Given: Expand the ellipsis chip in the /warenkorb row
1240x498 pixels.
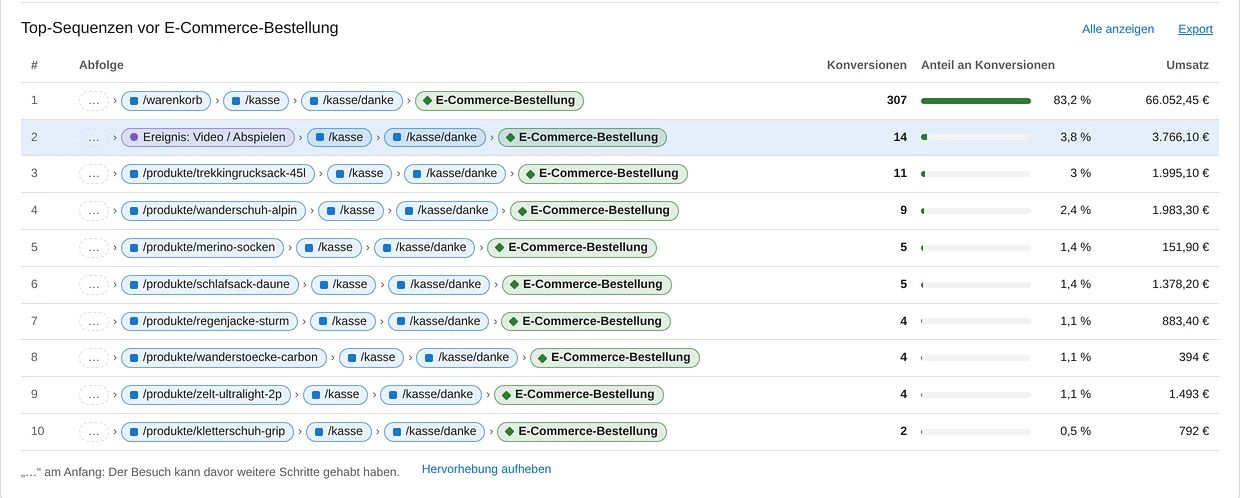Looking at the screenshot, I should point(94,100).
